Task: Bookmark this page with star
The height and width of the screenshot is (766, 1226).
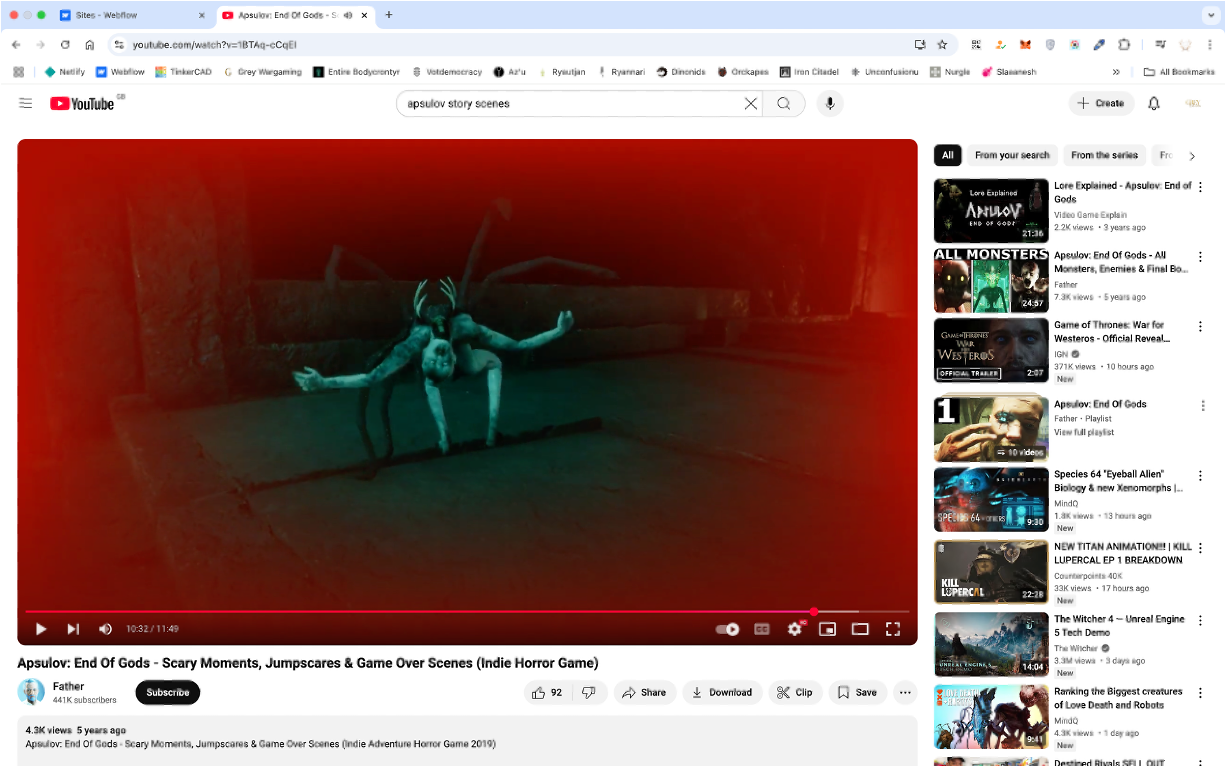Action: tap(942, 45)
